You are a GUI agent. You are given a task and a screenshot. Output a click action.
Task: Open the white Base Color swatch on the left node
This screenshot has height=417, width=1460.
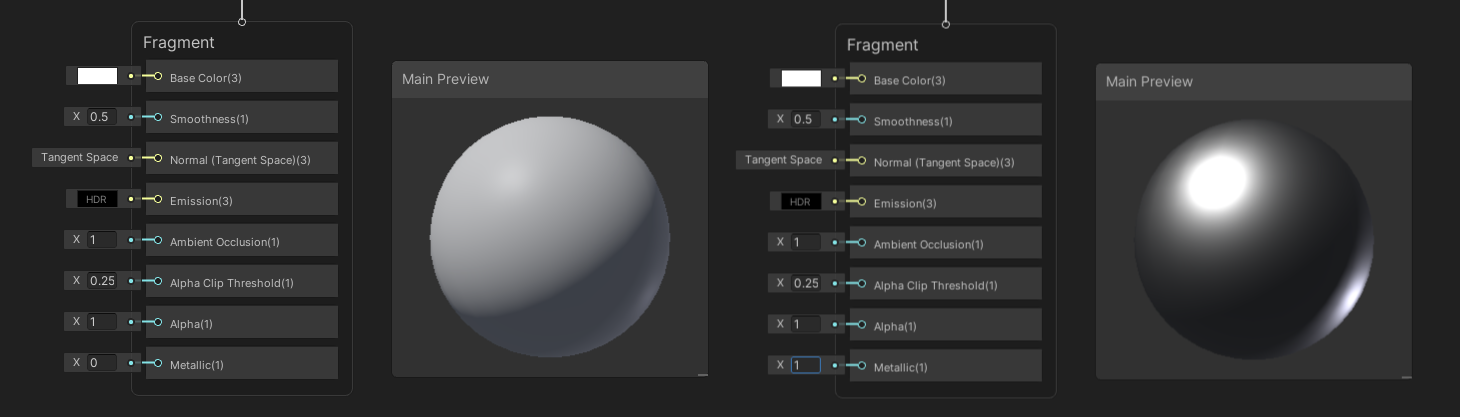pos(97,76)
